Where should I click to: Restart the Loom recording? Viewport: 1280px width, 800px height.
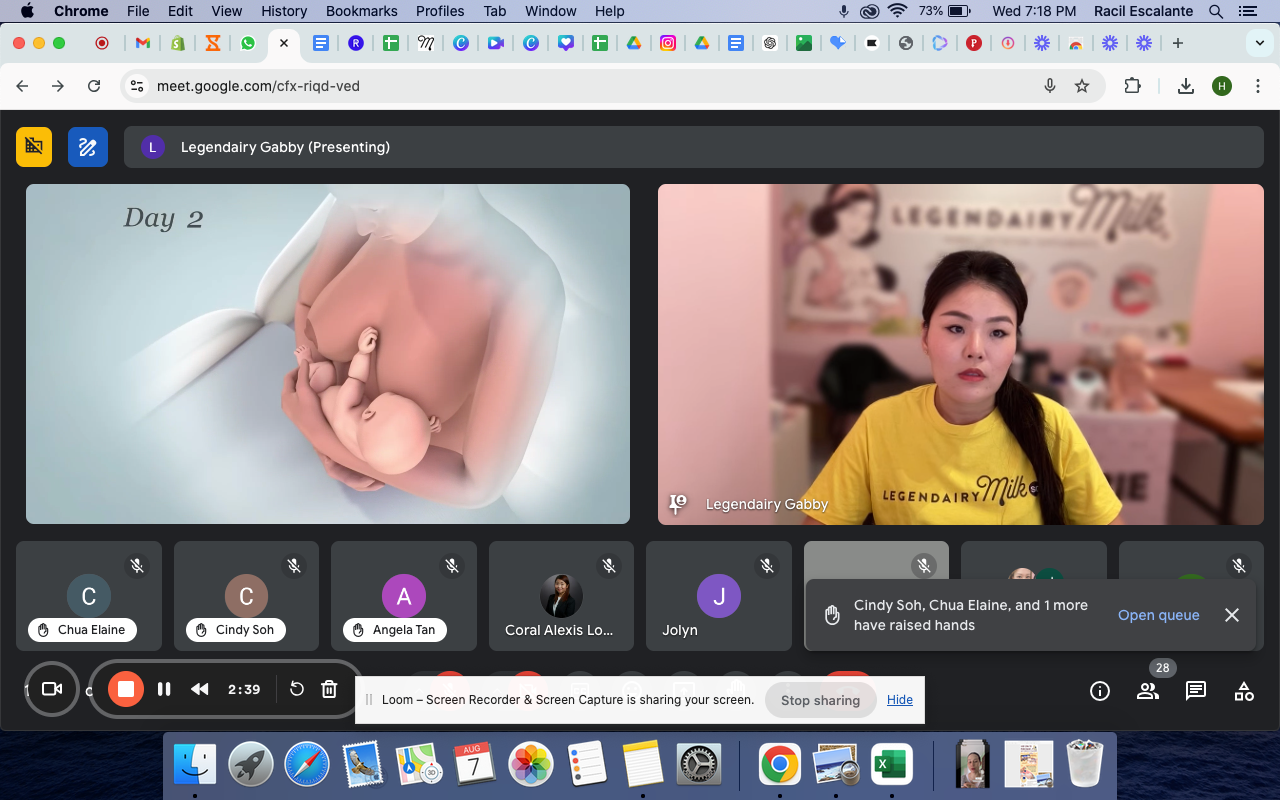coord(297,689)
